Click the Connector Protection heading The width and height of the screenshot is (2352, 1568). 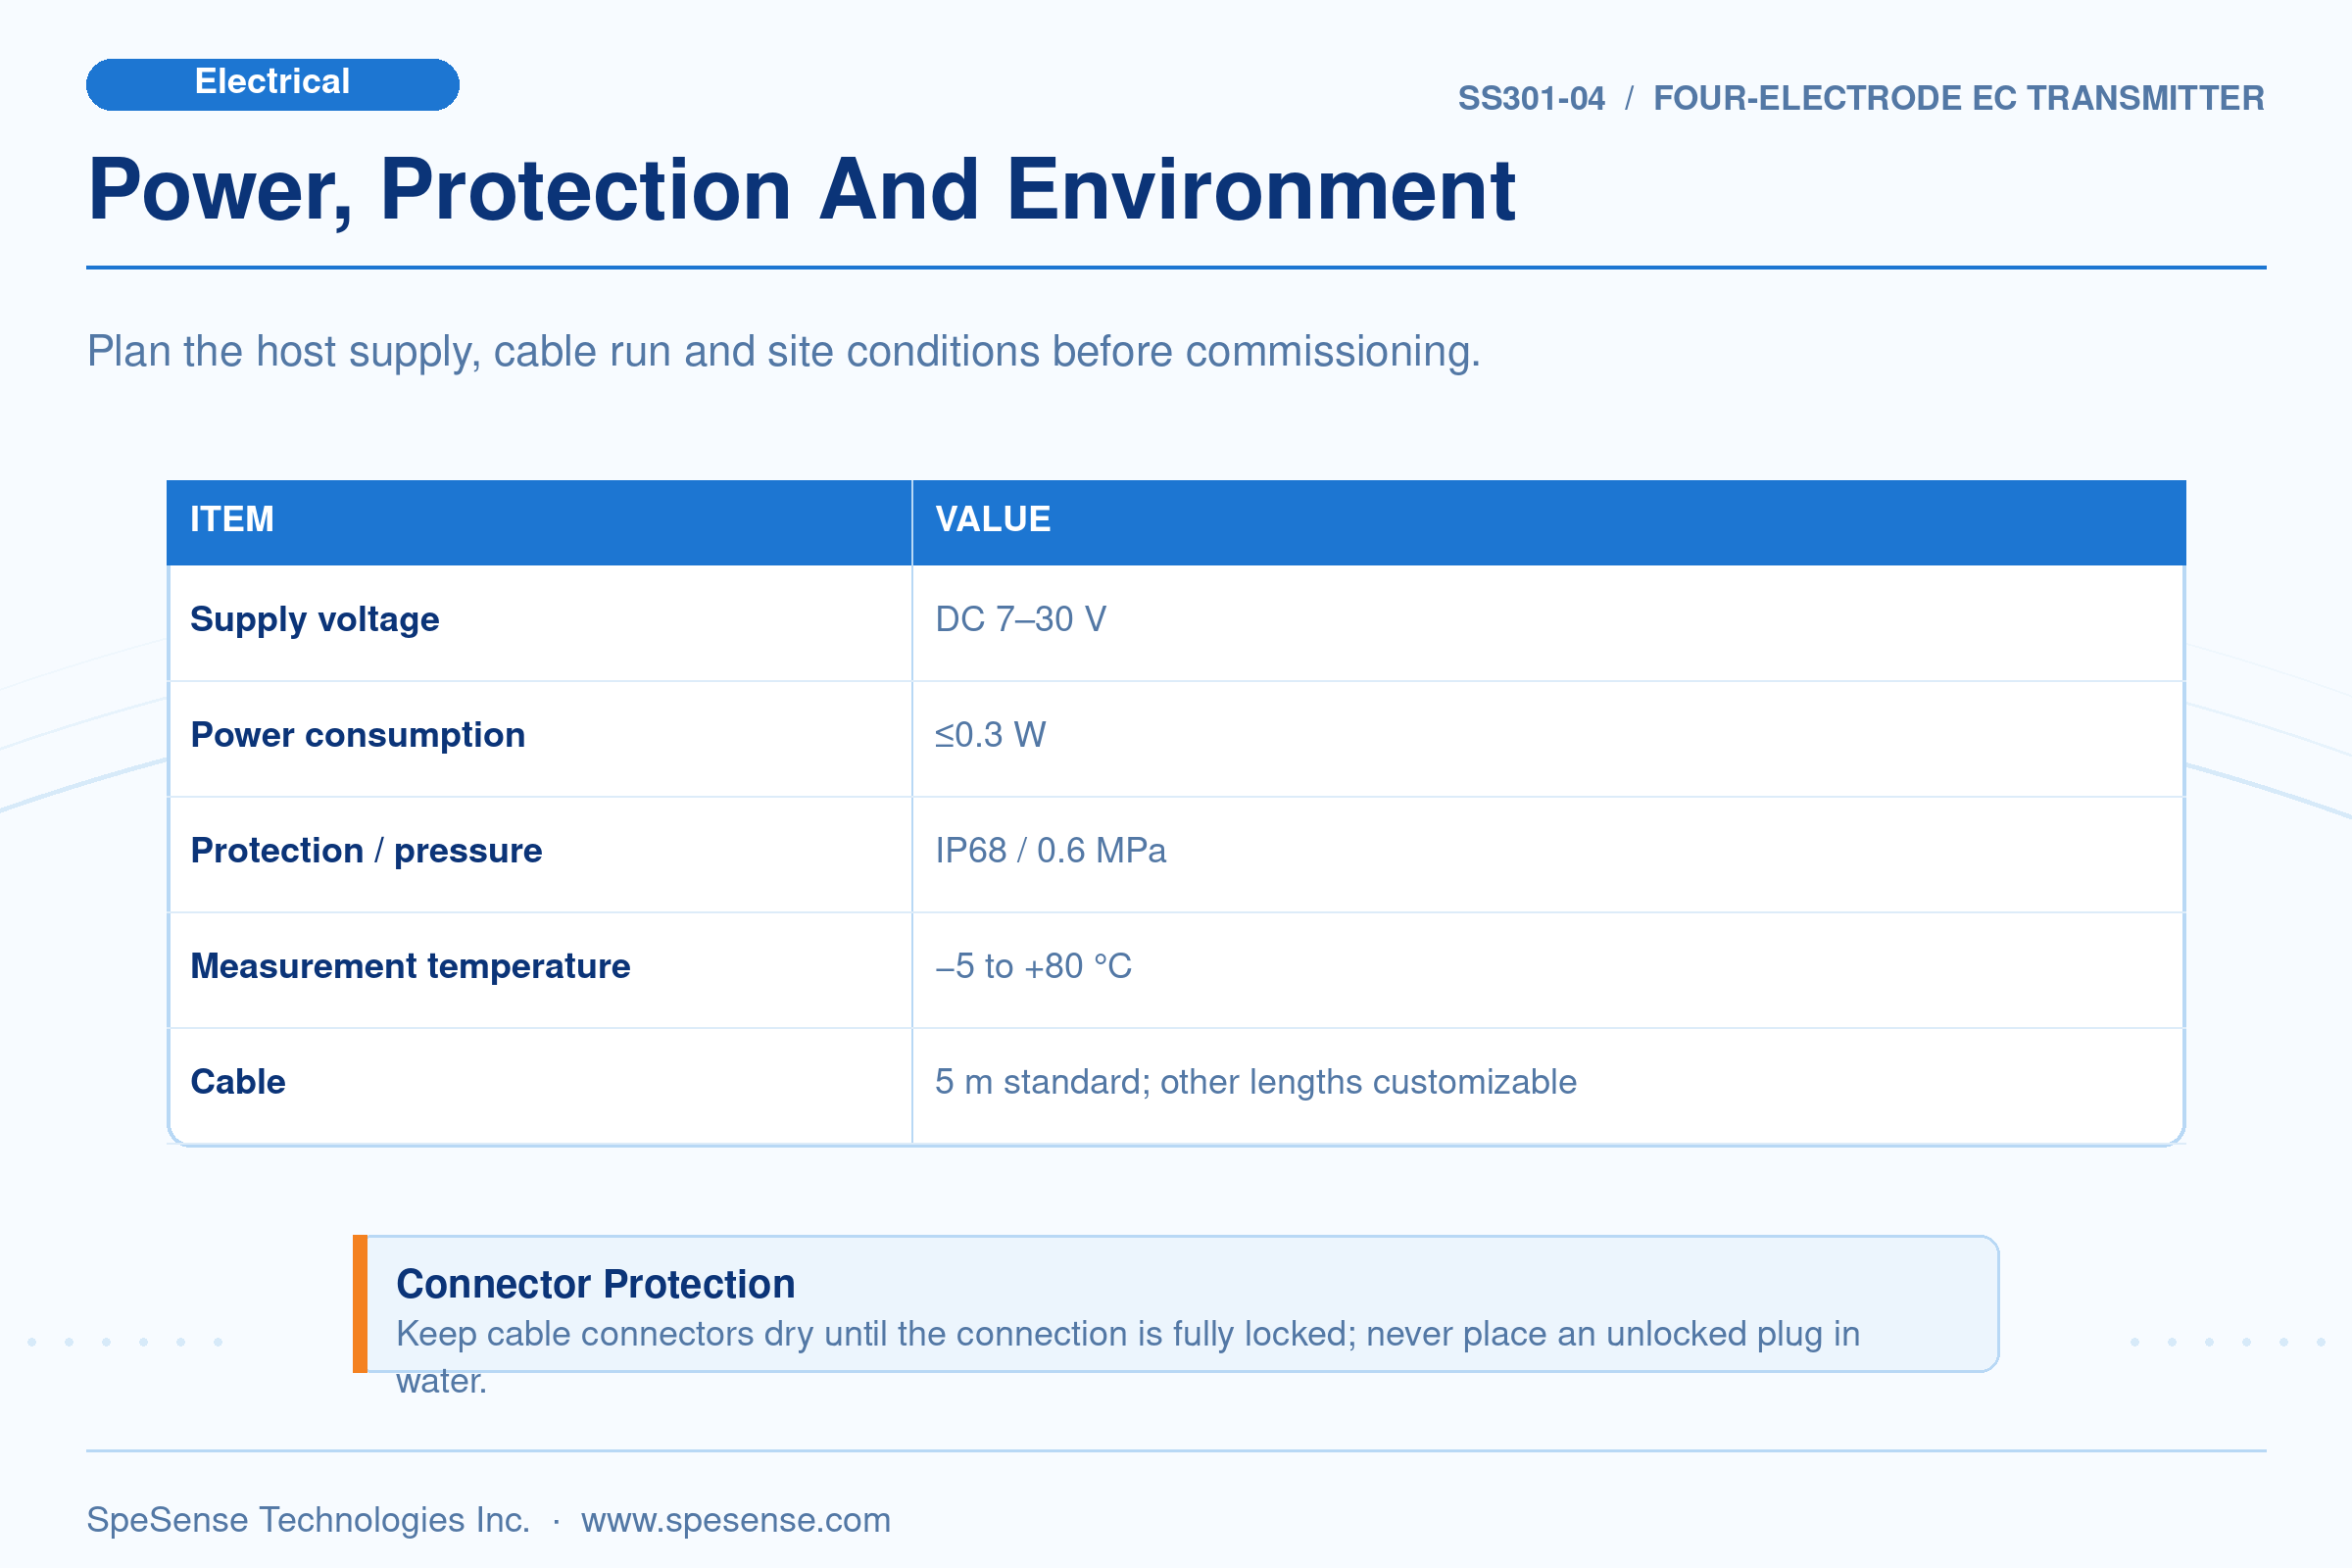coord(595,1284)
